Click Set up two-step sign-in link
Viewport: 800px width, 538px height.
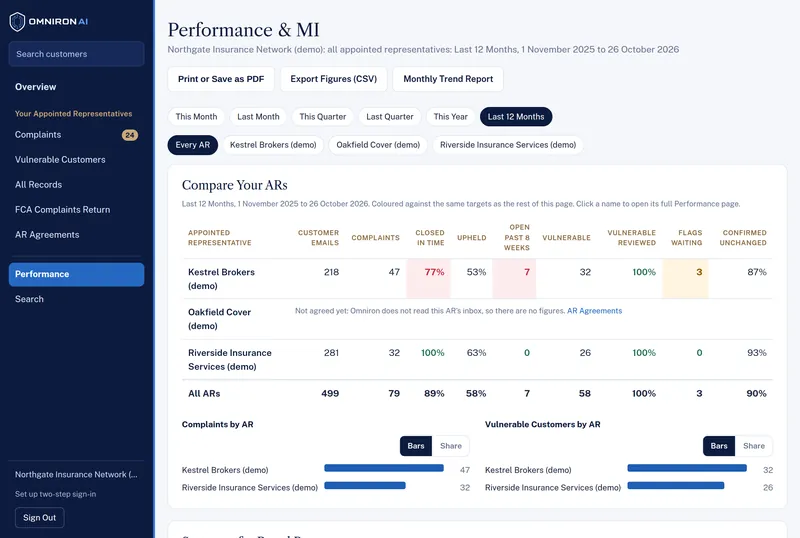(x=55, y=494)
